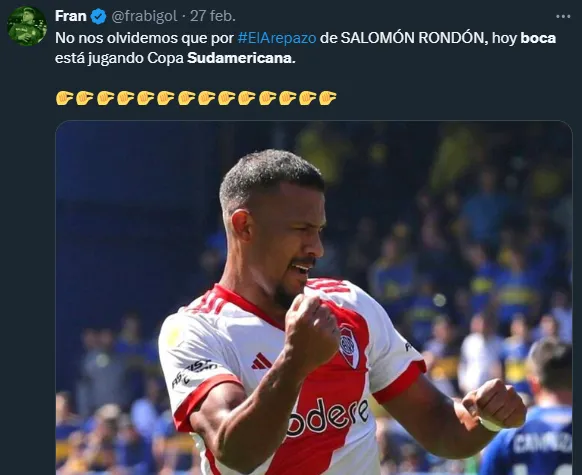Screen dimensions: 582x475
Task: Click the River Plate crest on the jersey
Action: tap(349, 347)
